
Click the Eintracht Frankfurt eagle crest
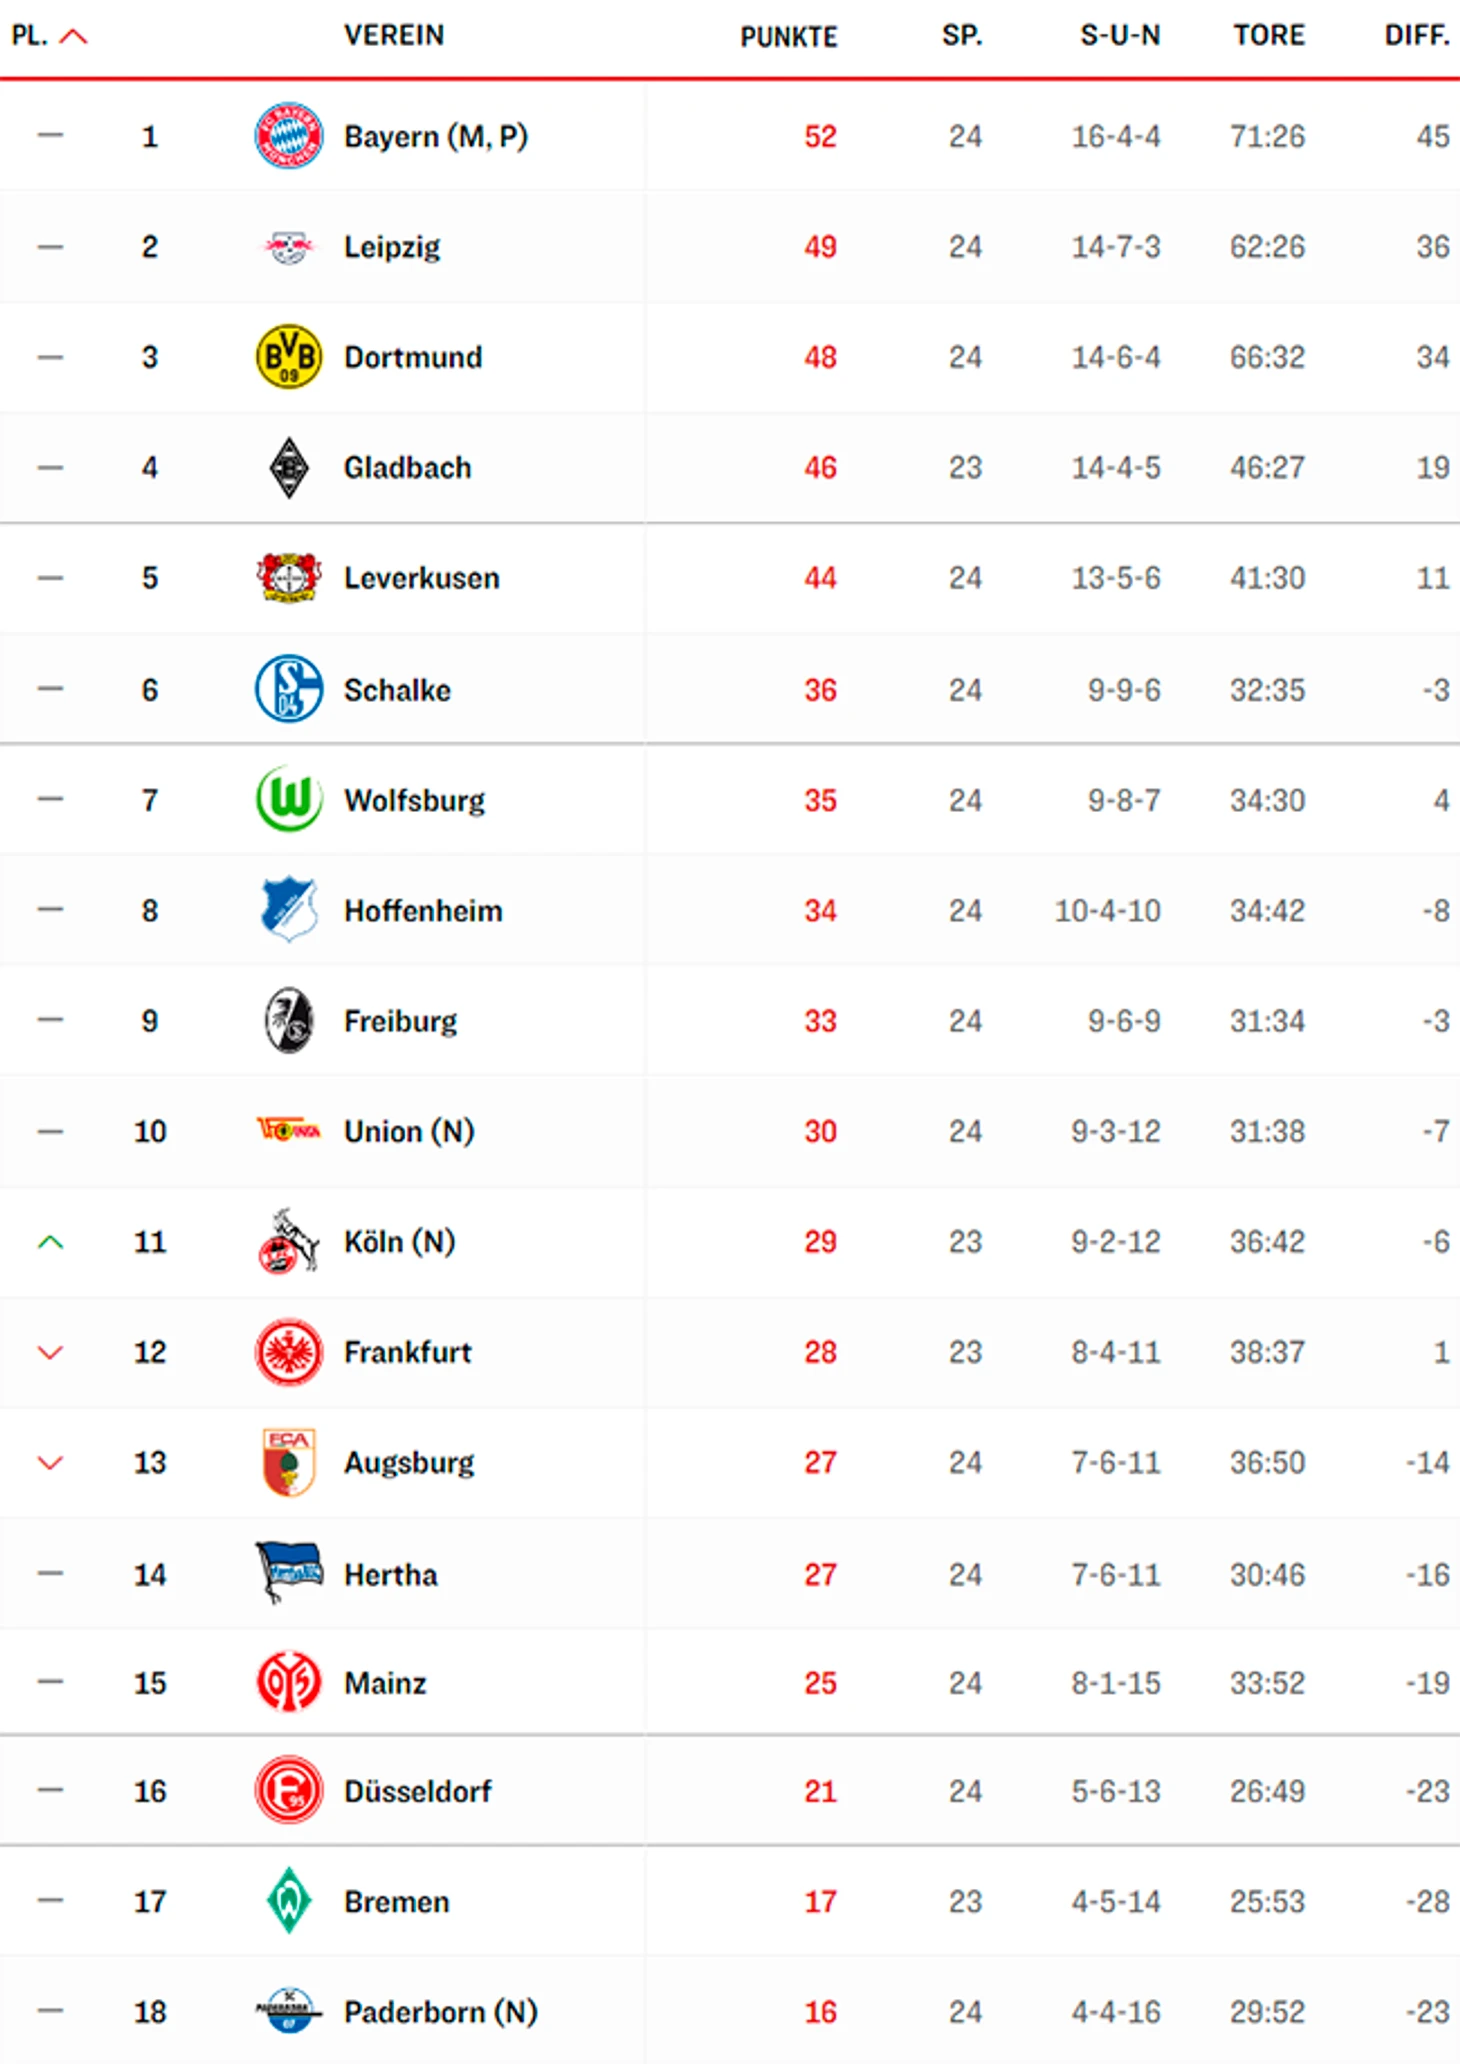pos(288,1352)
